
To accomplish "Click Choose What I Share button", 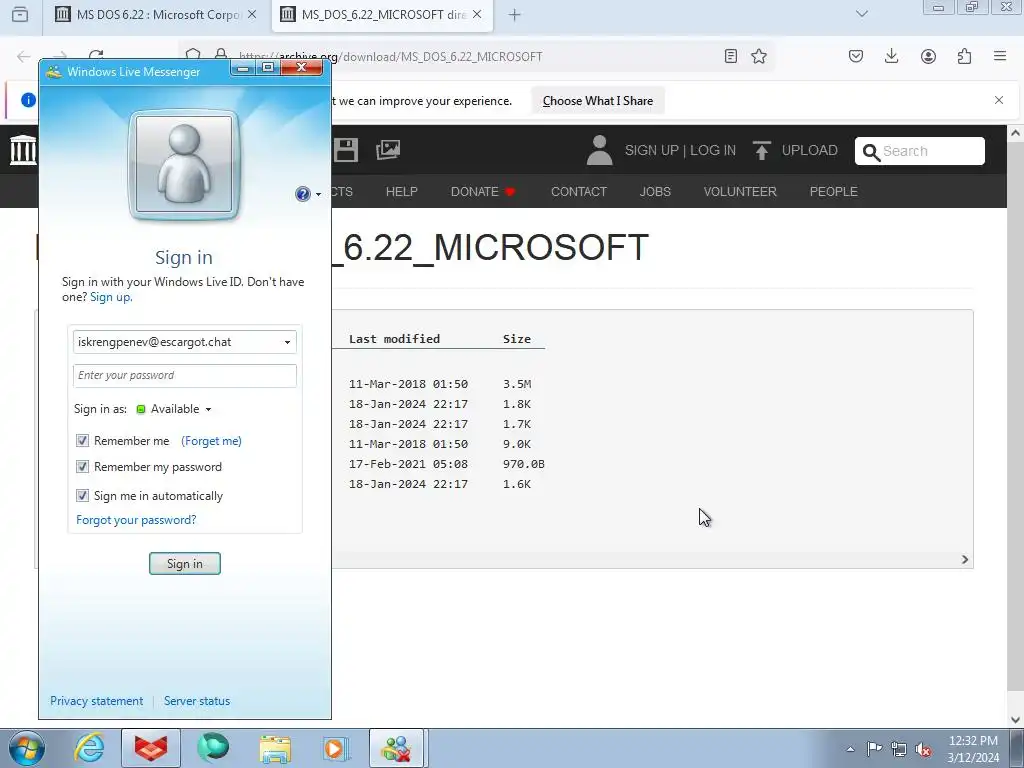I will [x=598, y=101].
